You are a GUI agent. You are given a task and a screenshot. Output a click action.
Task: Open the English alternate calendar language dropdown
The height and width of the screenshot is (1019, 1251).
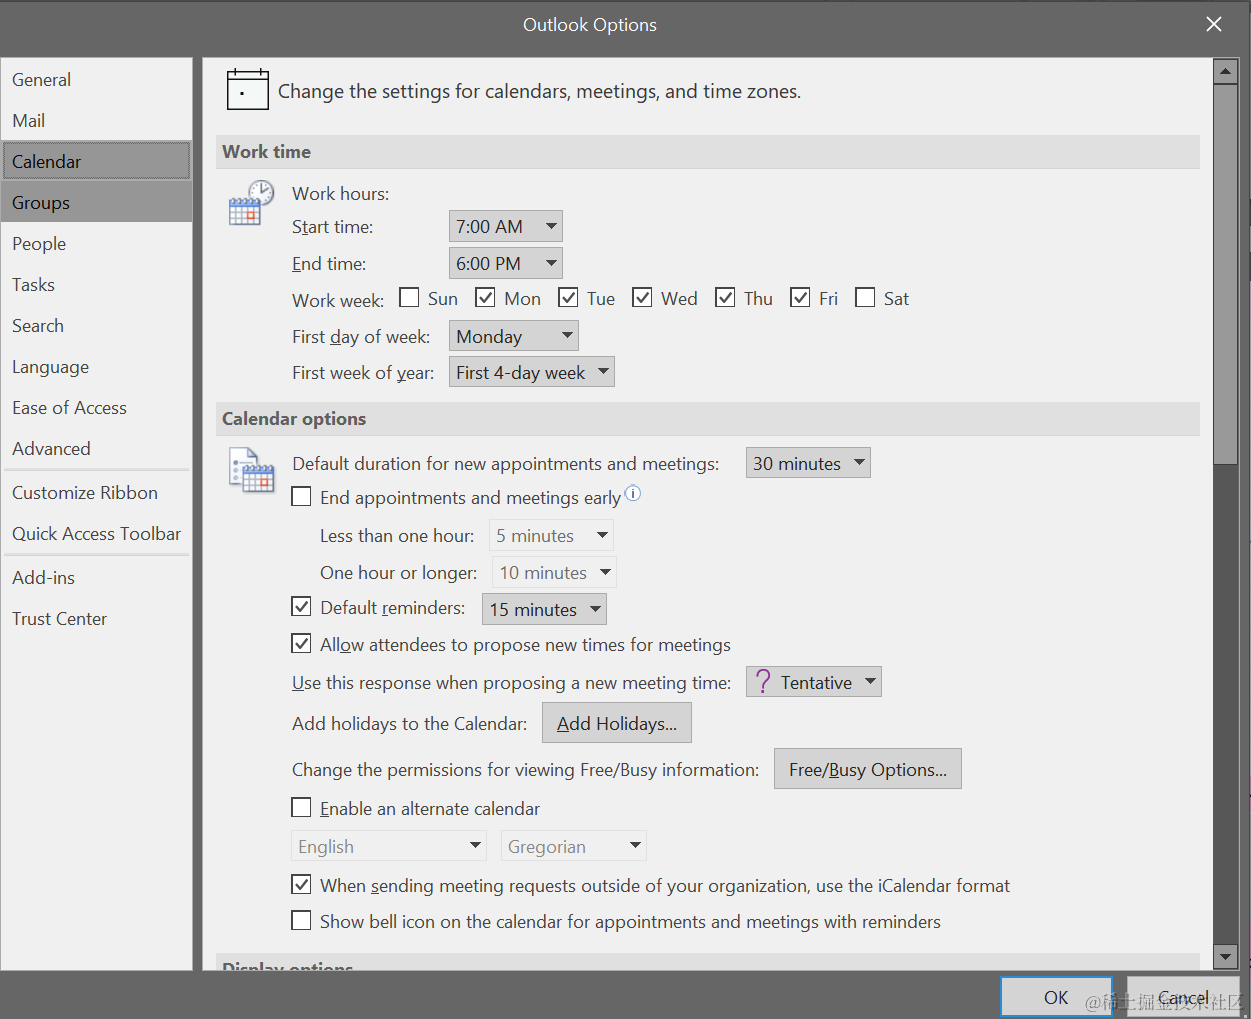click(x=389, y=846)
